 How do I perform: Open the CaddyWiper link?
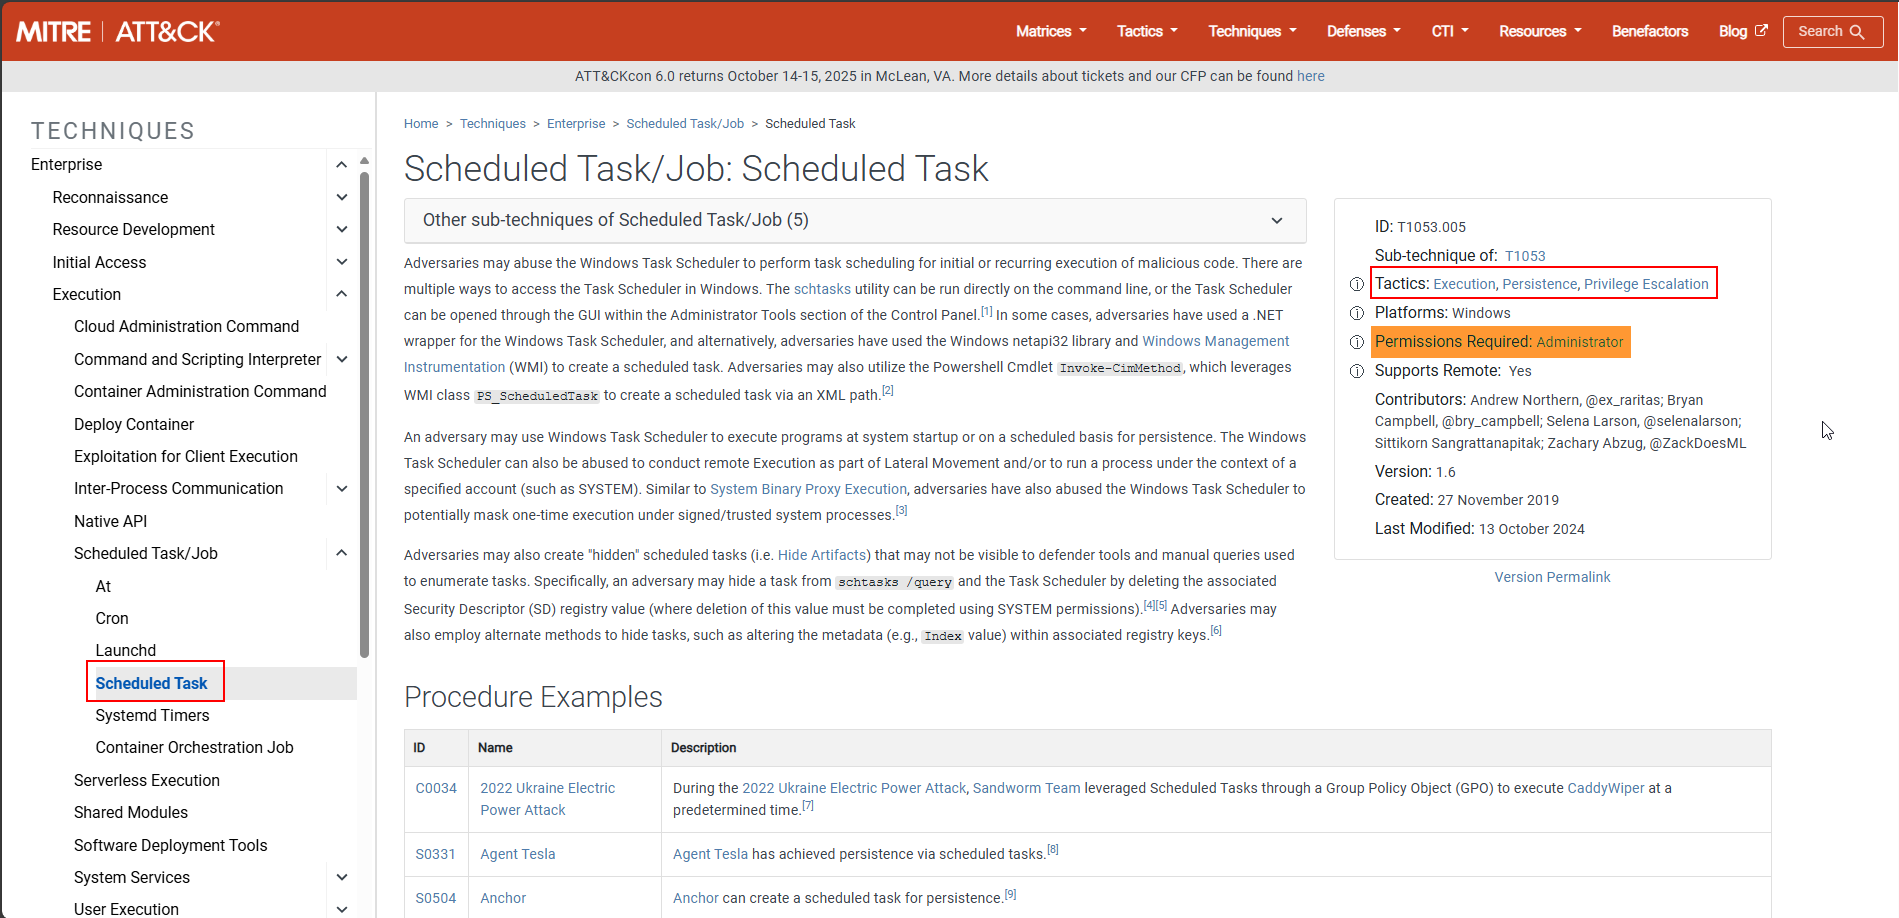pyautogui.click(x=1605, y=788)
